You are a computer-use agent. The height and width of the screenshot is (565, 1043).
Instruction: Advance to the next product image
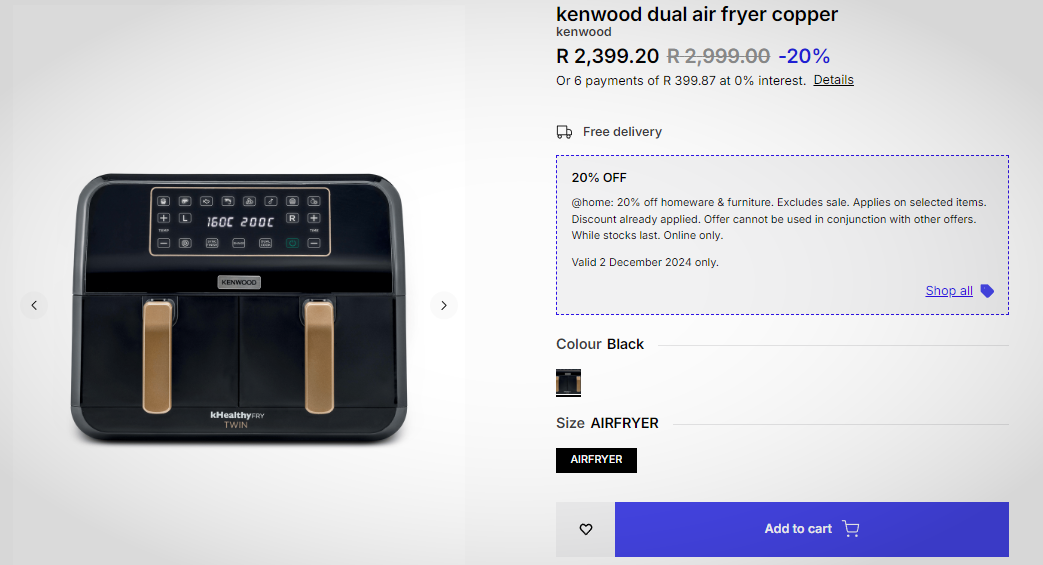point(443,306)
